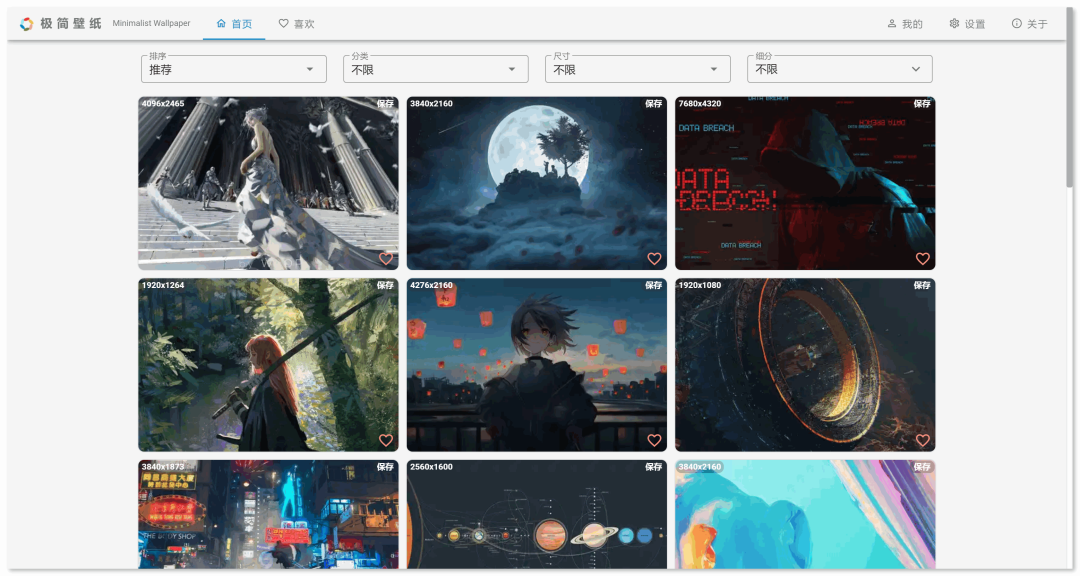Open the hooded hacker wallpaper thumbnail
Image resolution: width=1080 pixels, height=576 pixels.
(x=805, y=183)
